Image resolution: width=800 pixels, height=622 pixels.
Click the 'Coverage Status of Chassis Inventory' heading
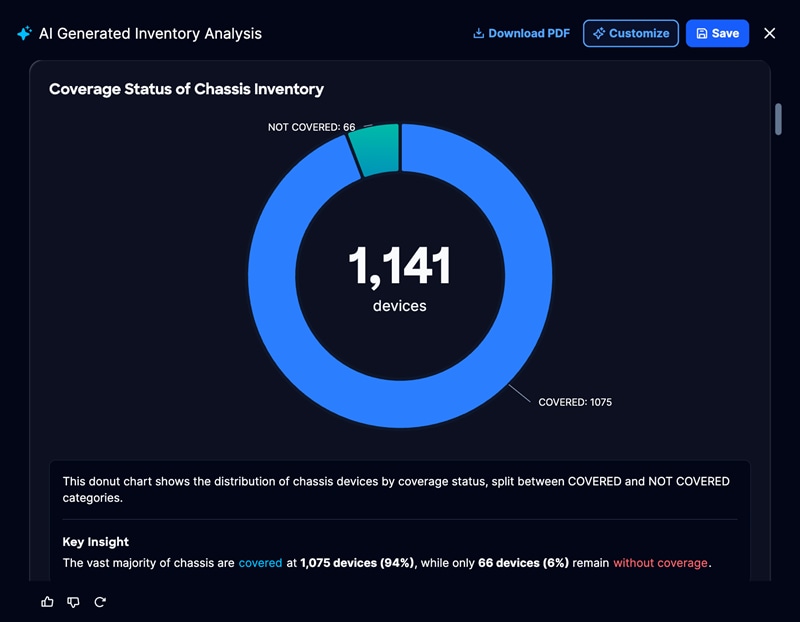click(186, 89)
